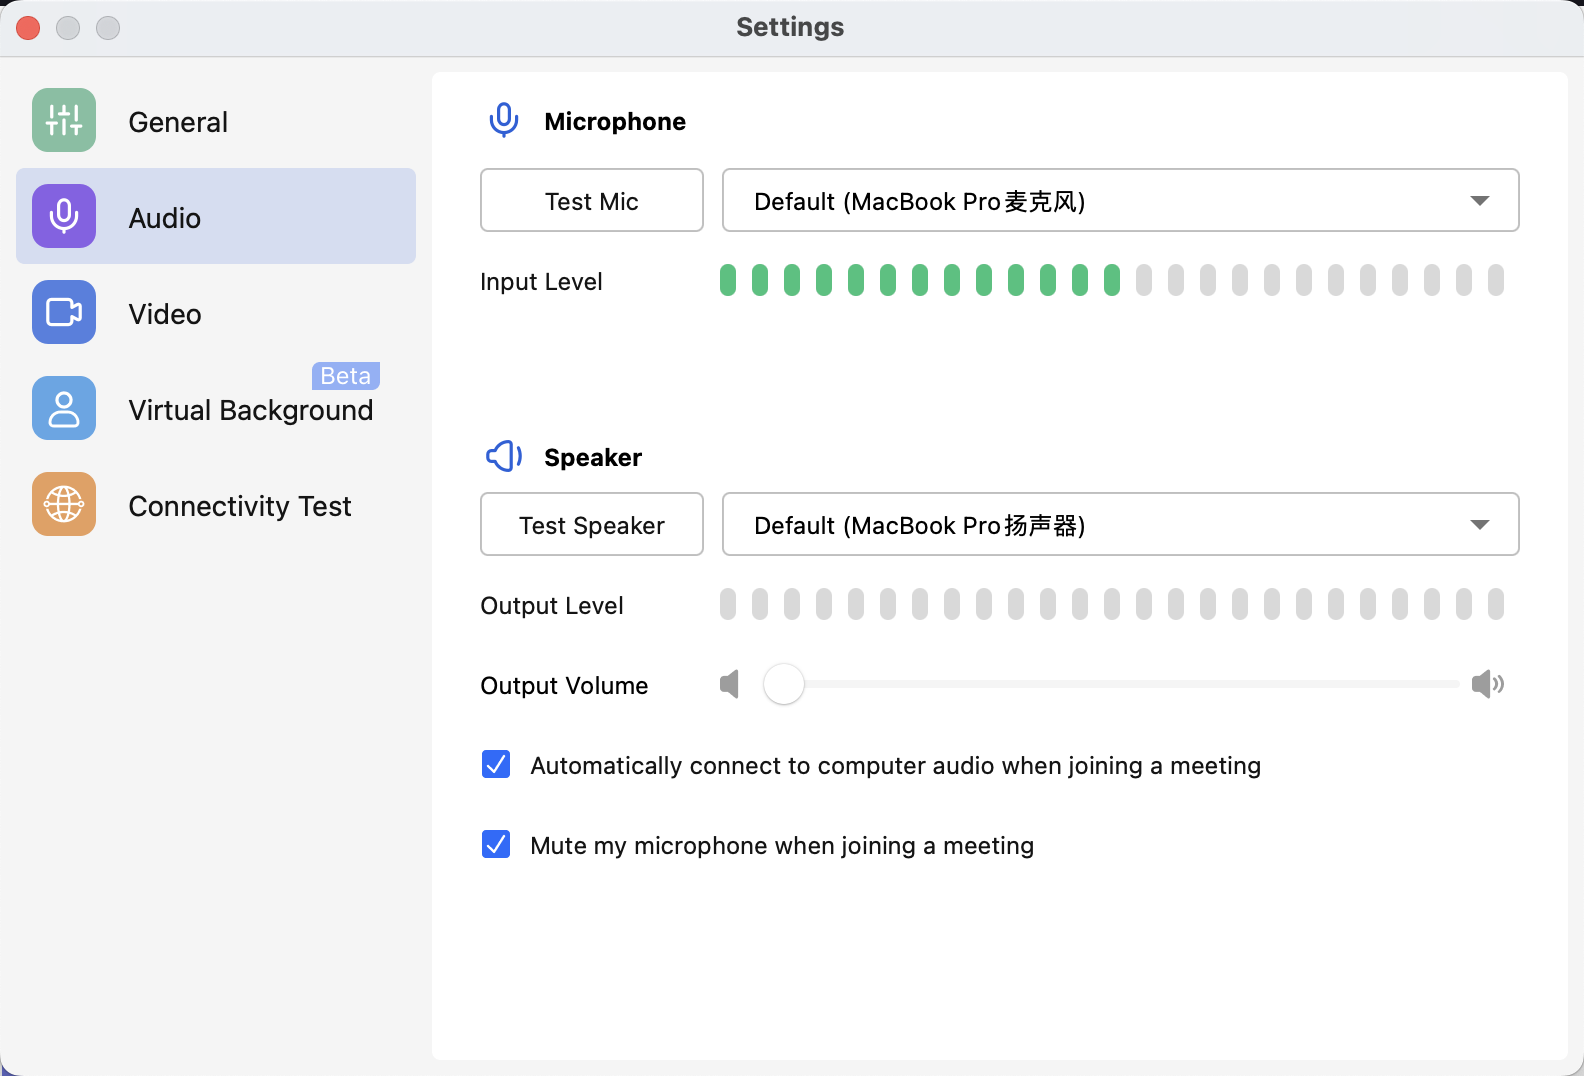Click the high volume speaker icon
The width and height of the screenshot is (1584, 1076).
pos(1487,685)
